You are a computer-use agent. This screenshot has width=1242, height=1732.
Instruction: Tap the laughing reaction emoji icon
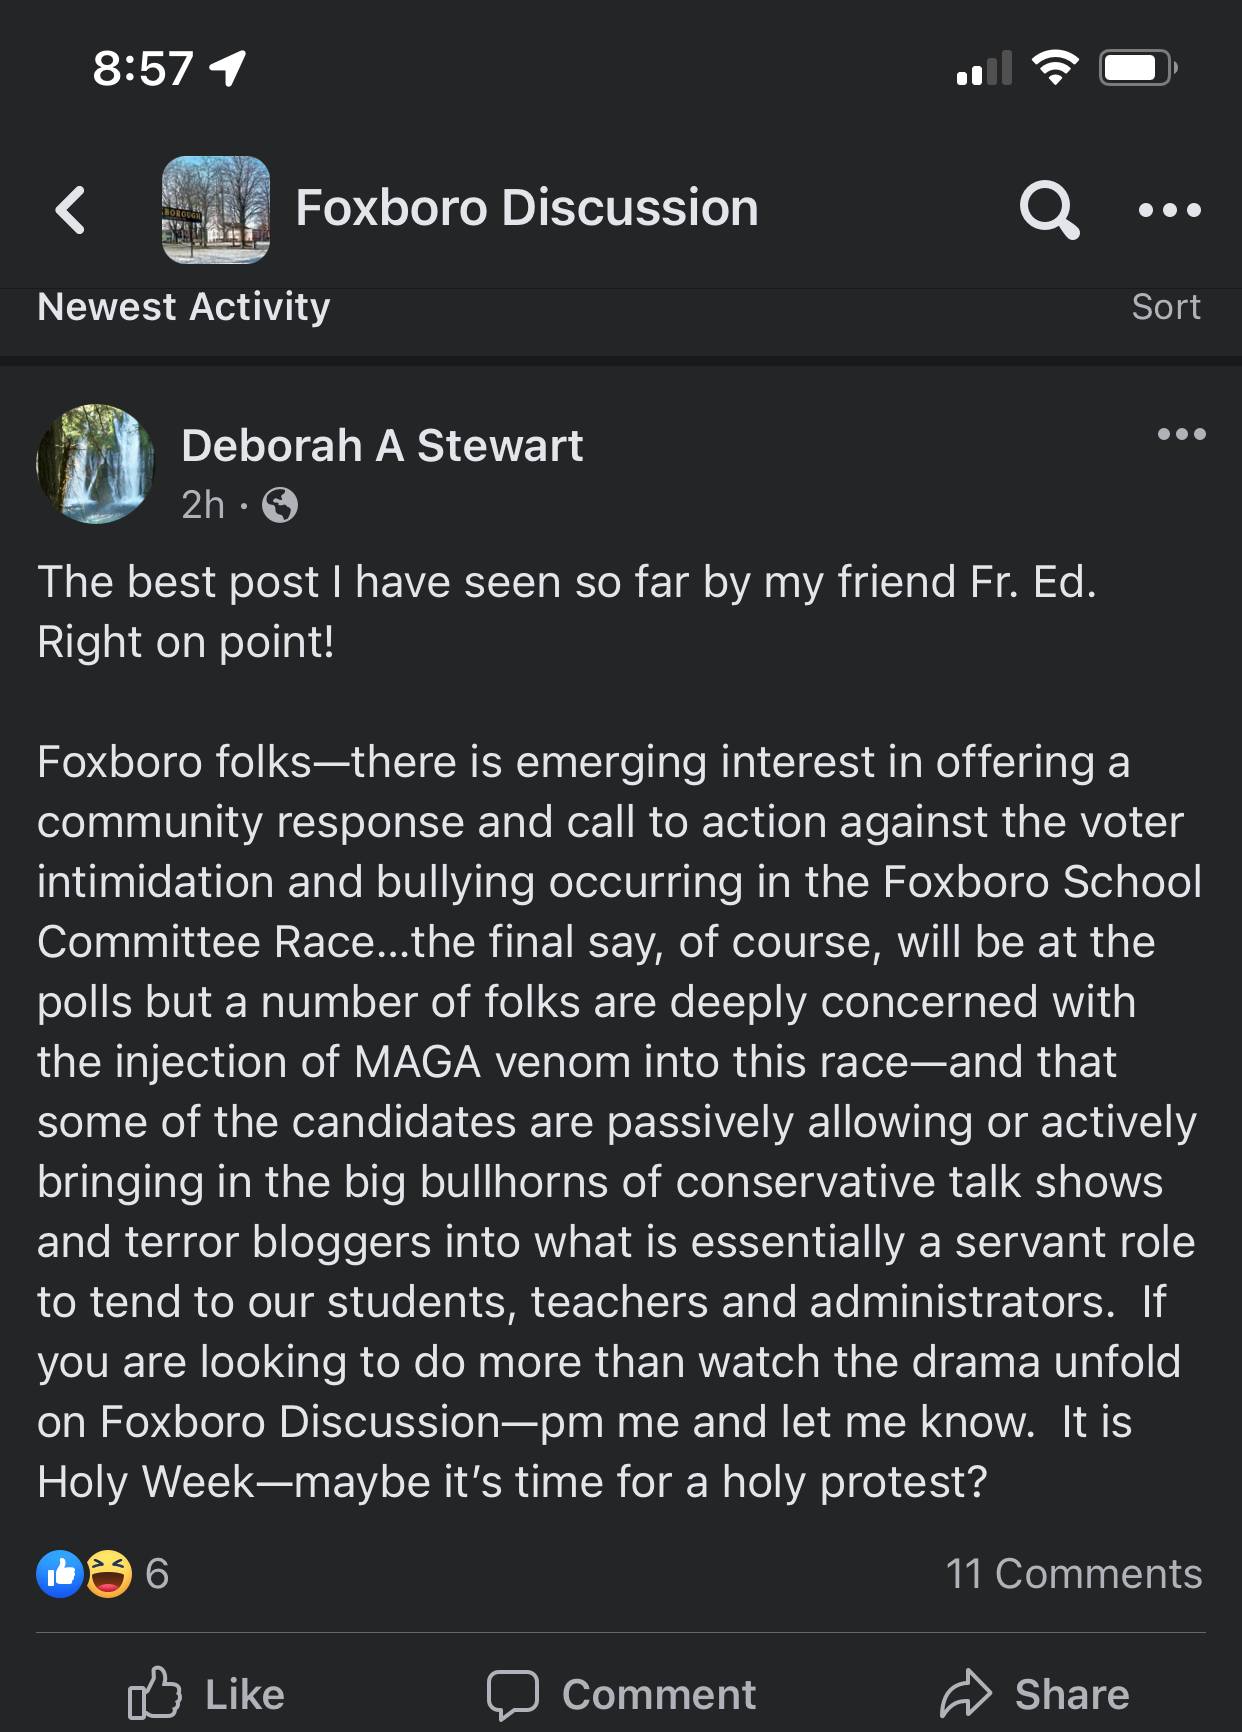(109, 1574)
